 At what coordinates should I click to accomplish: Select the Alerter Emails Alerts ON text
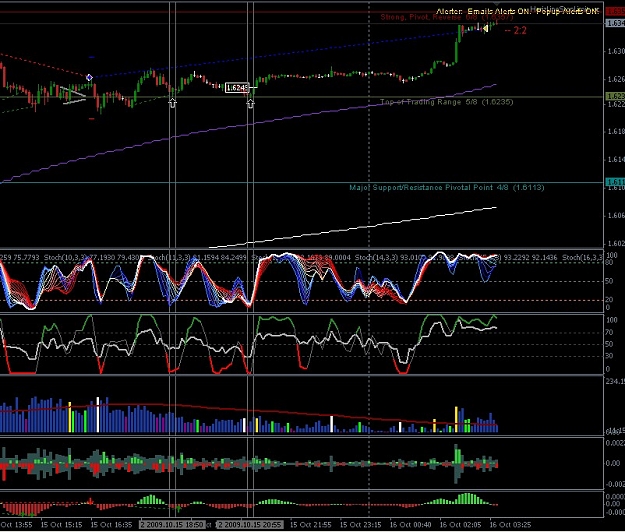click(483, 11)
